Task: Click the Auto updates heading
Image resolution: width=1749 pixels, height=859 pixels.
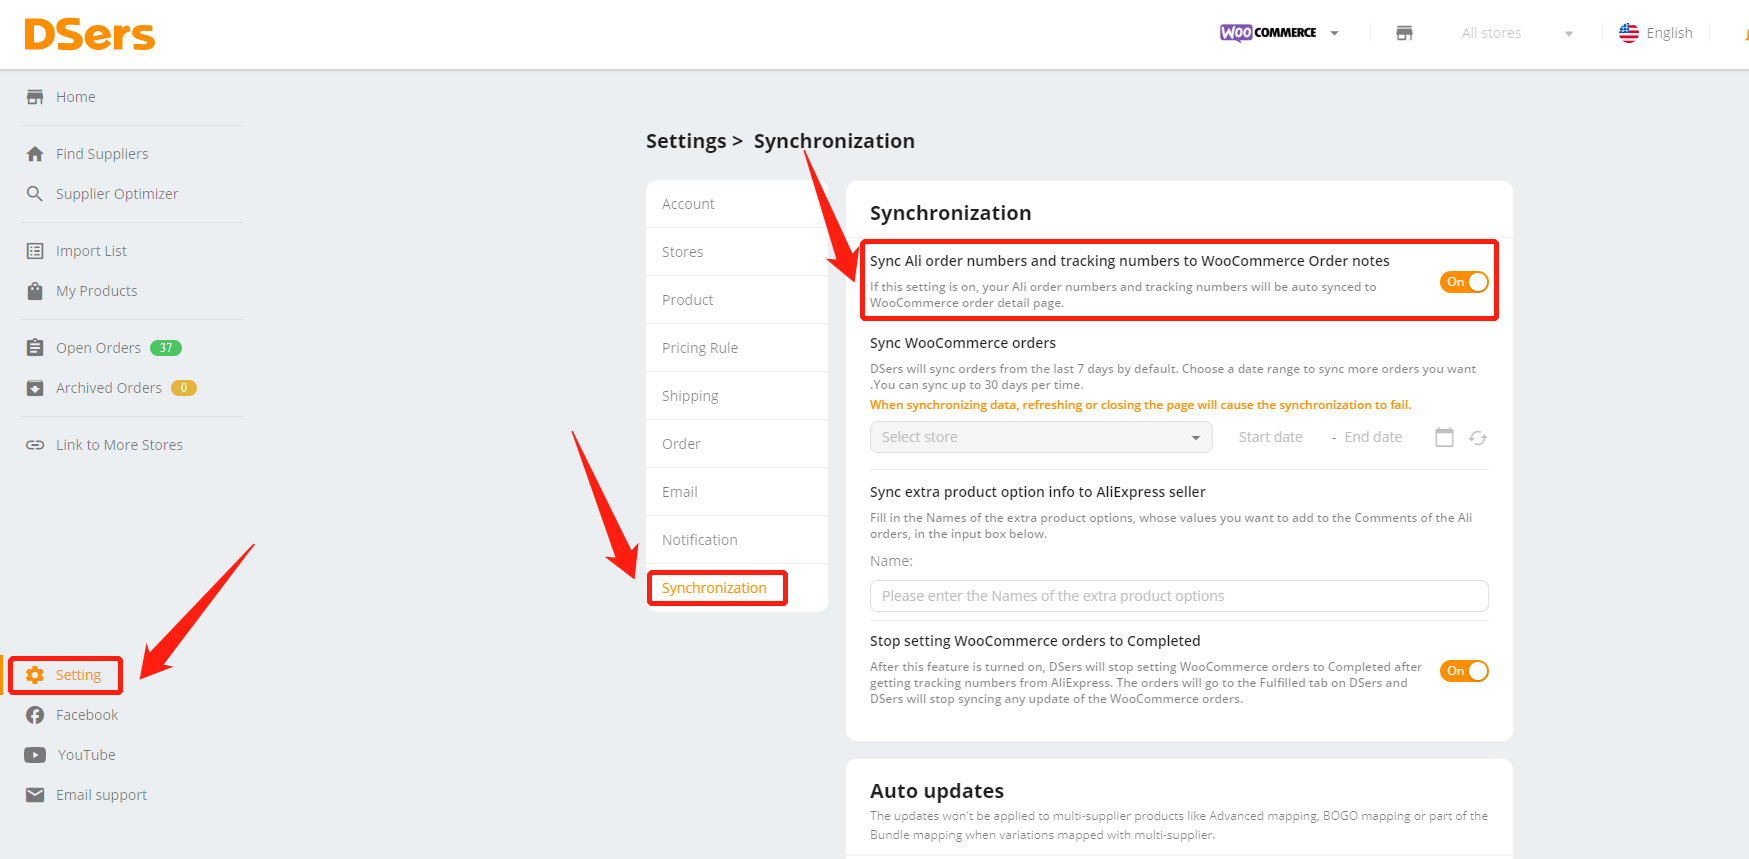Action: click(x=937, y=791)
